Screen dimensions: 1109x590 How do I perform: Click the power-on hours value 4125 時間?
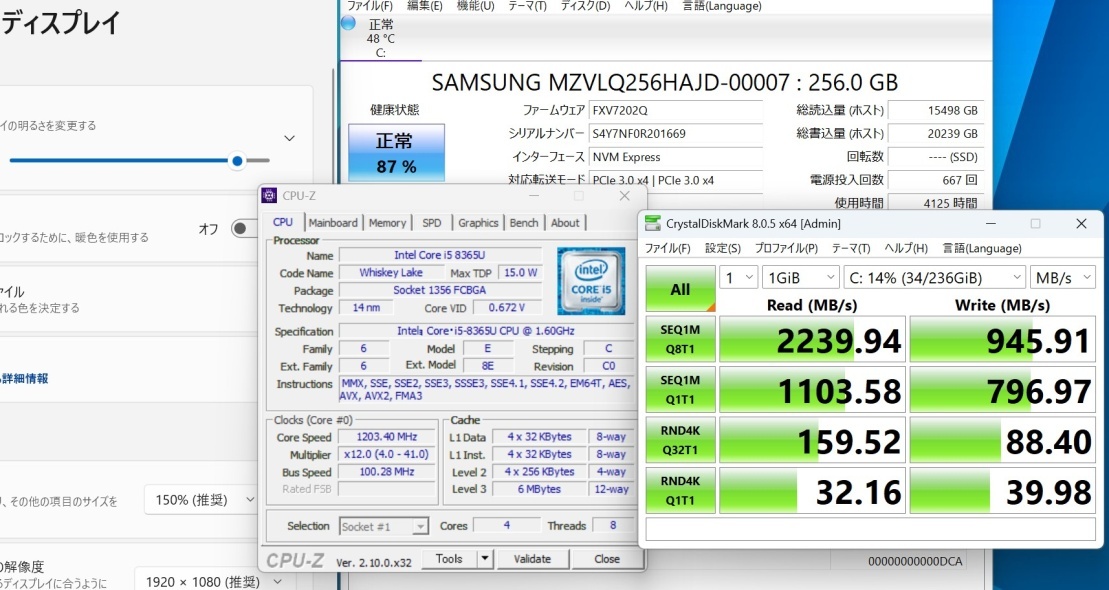click(936, 203)
